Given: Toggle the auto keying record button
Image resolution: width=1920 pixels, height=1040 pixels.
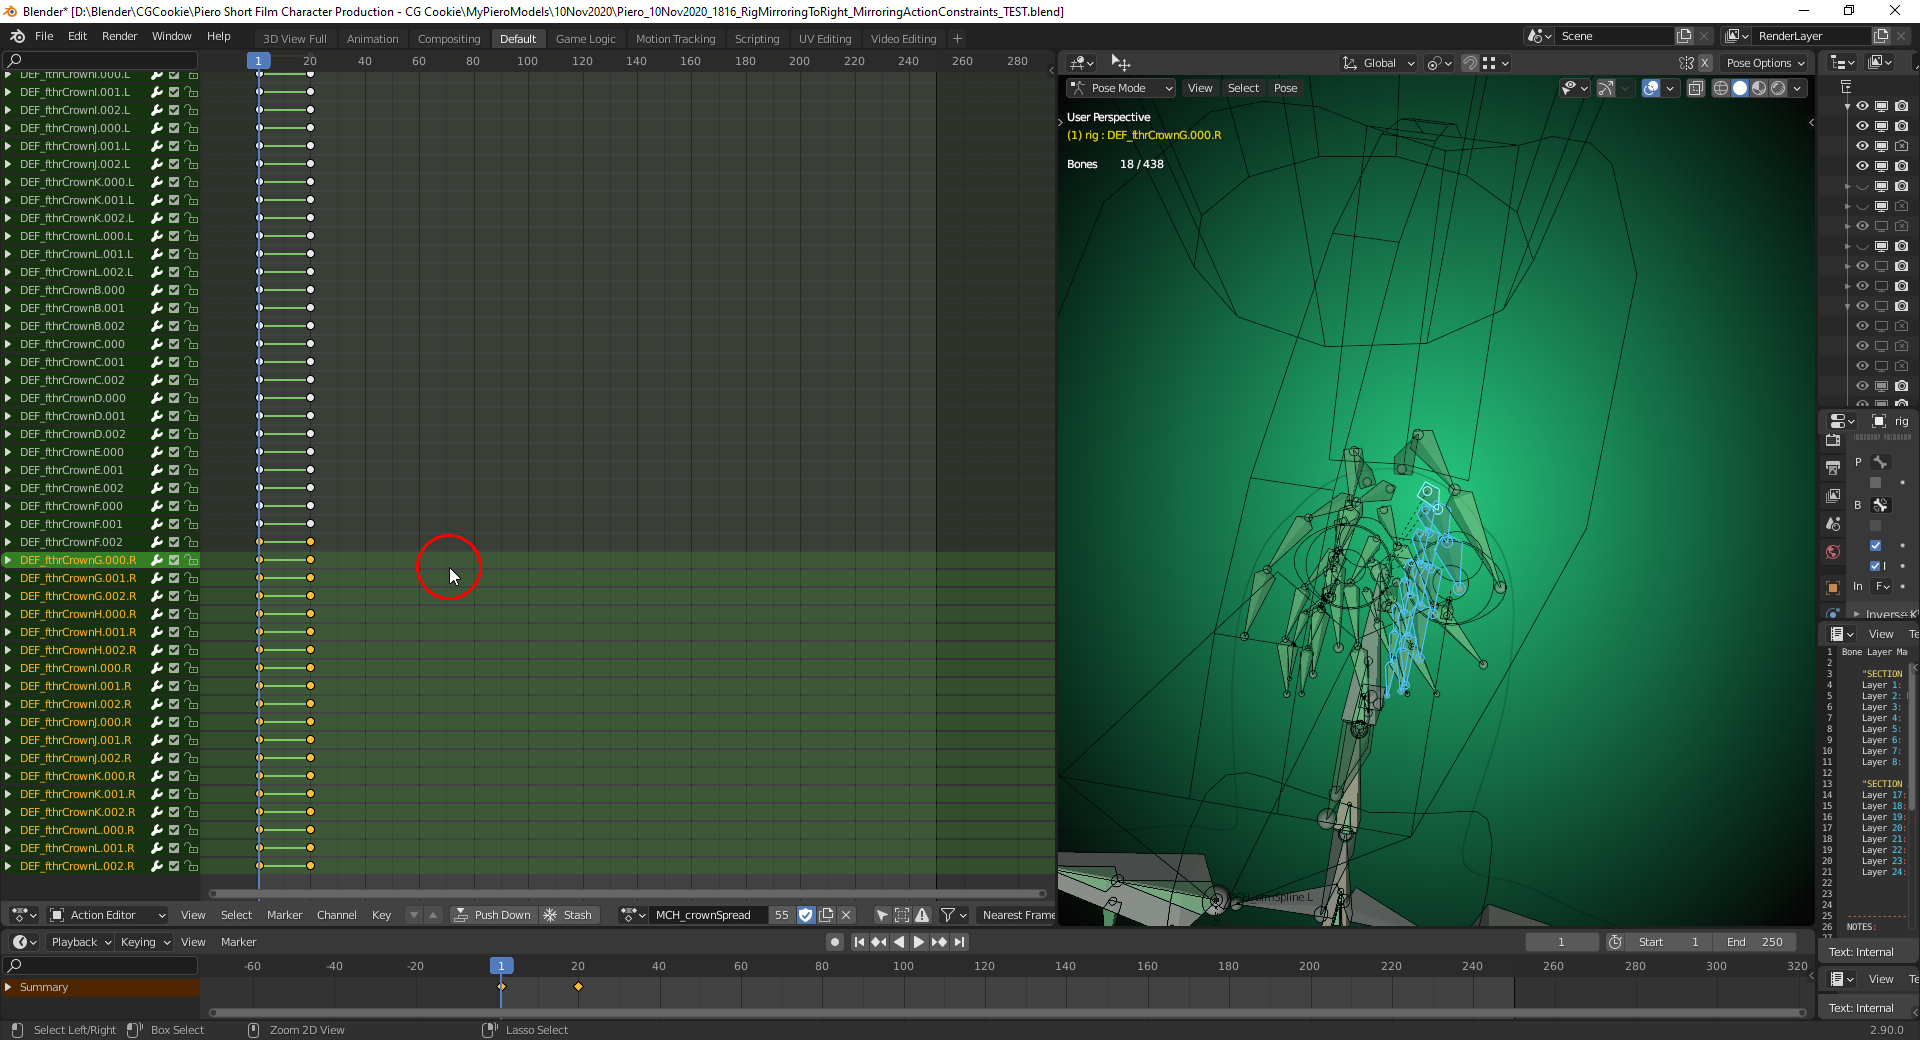Looking at the screenshot, I should 835,942.
